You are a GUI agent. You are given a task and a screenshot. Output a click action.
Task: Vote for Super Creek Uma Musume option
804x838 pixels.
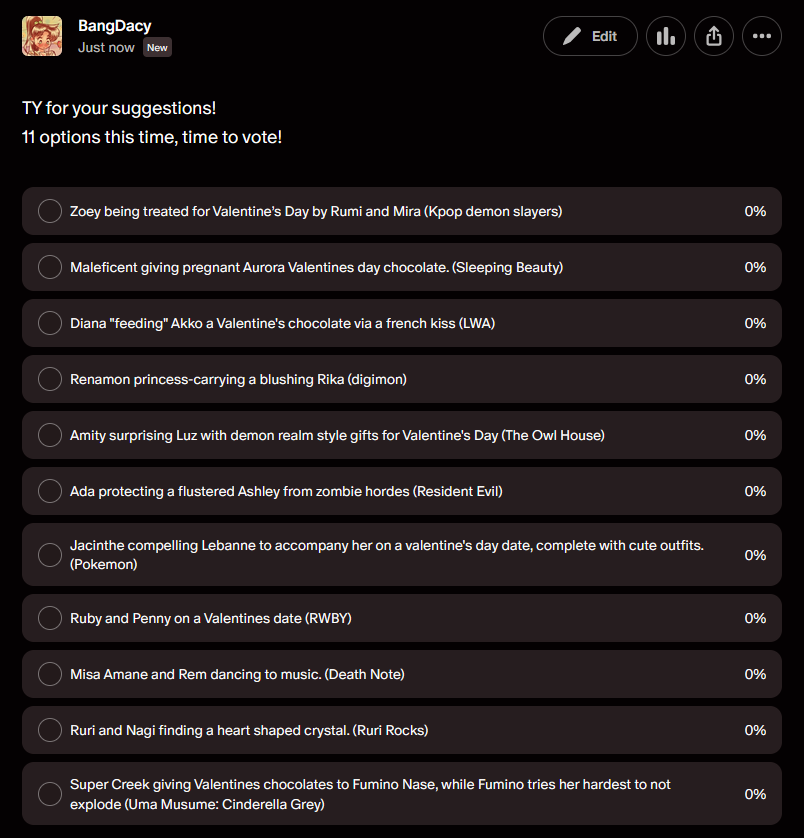click(x=50, y=794)
